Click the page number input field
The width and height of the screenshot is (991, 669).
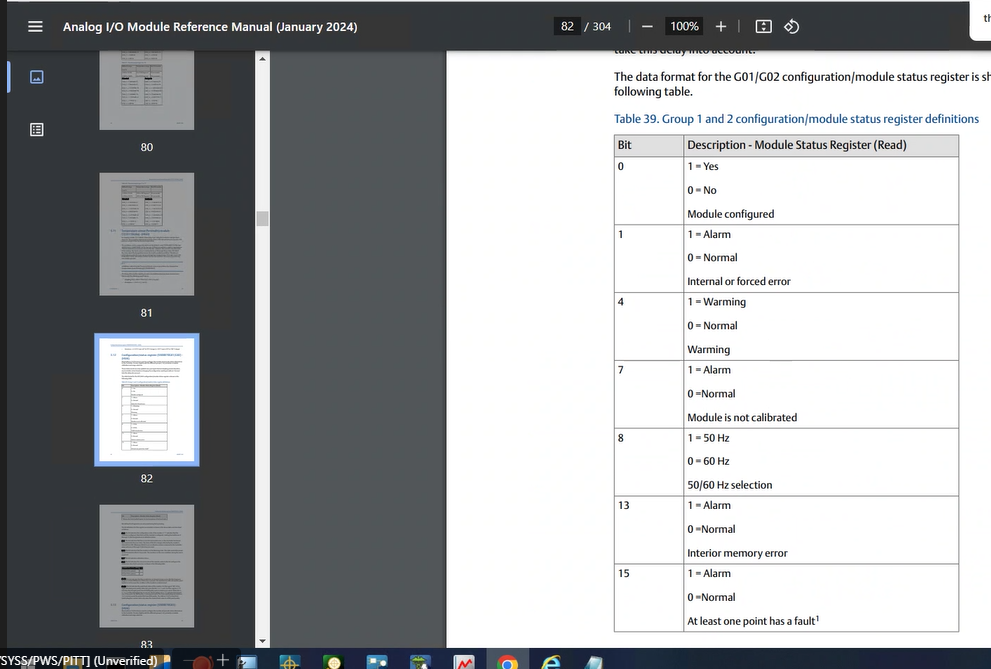[x=567, y=27]
